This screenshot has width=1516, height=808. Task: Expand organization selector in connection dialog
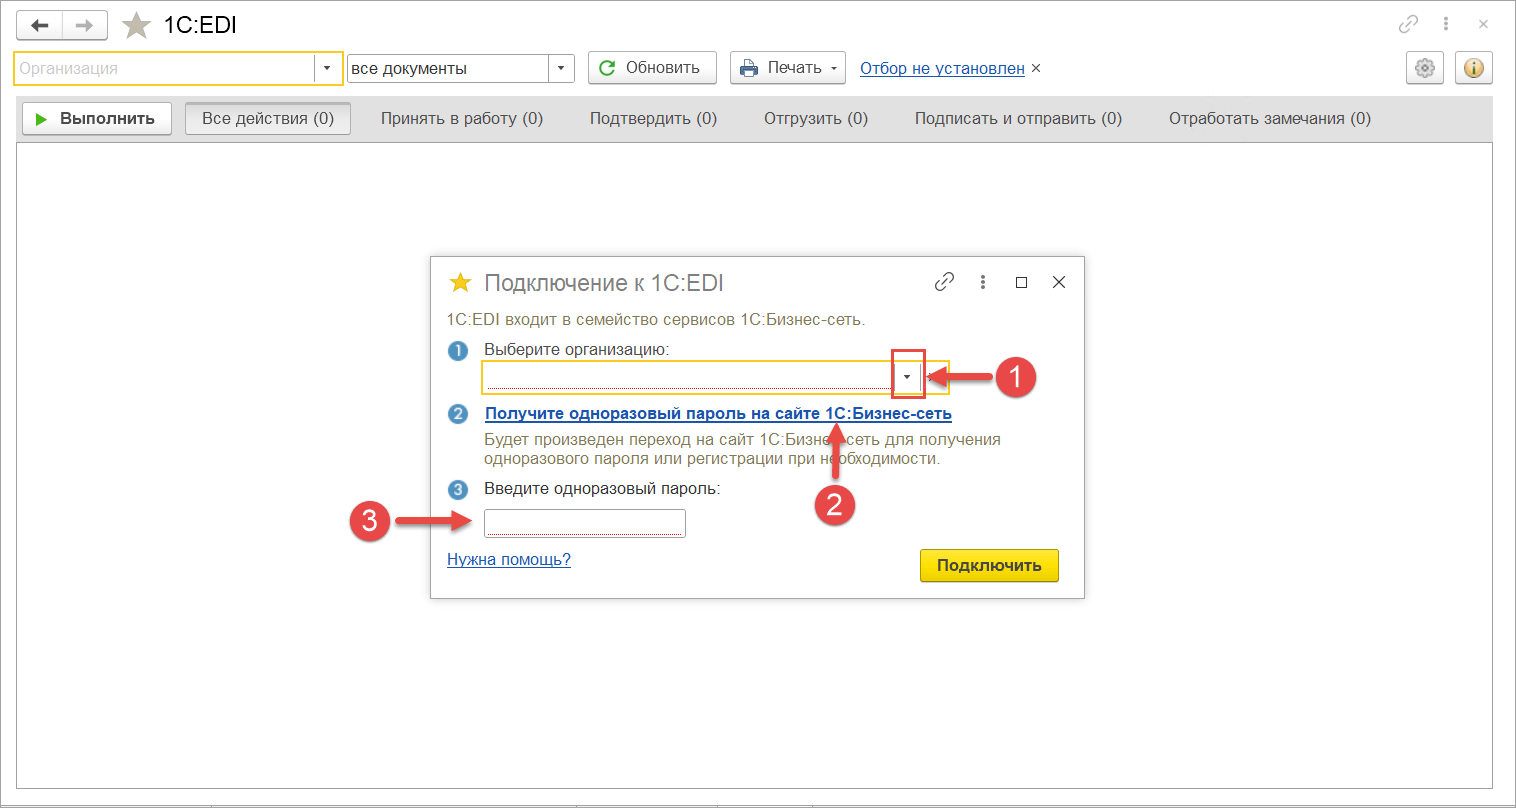pos(907,377)
